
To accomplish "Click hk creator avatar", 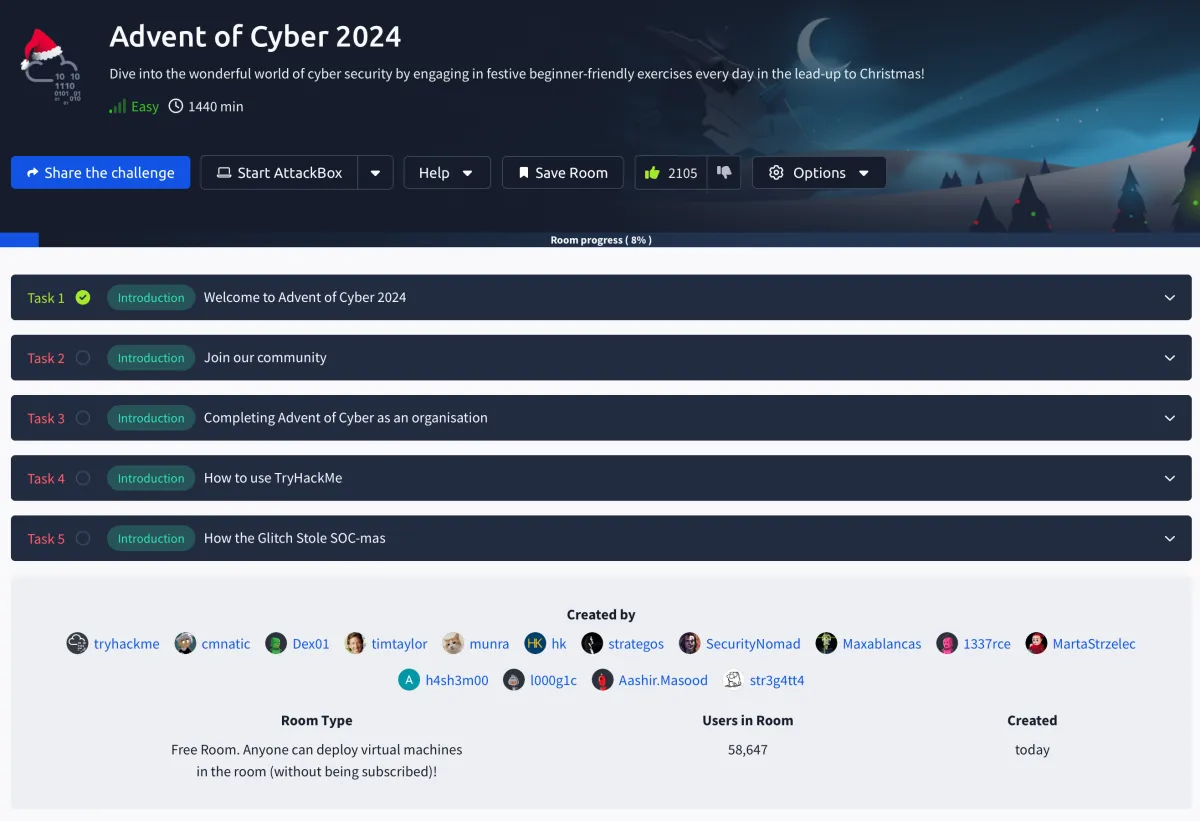I will pos(535,643).
